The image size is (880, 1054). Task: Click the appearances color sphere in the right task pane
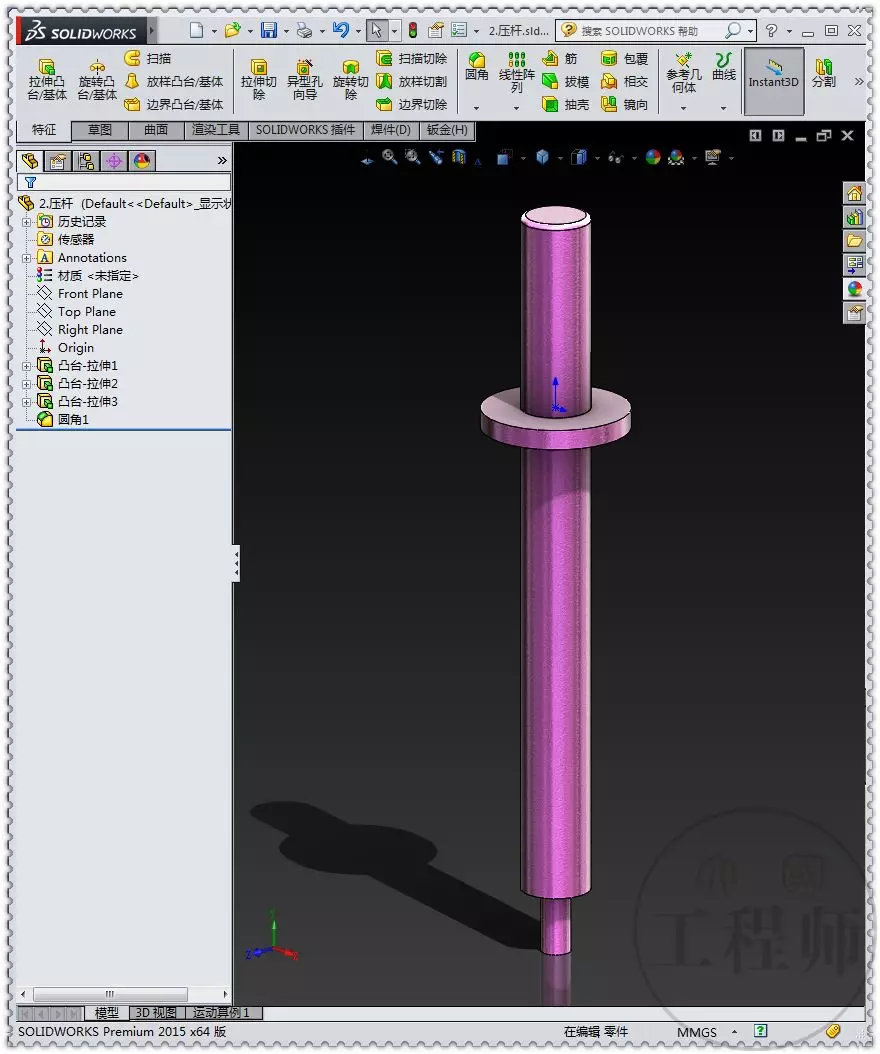[x=854, y=289]
